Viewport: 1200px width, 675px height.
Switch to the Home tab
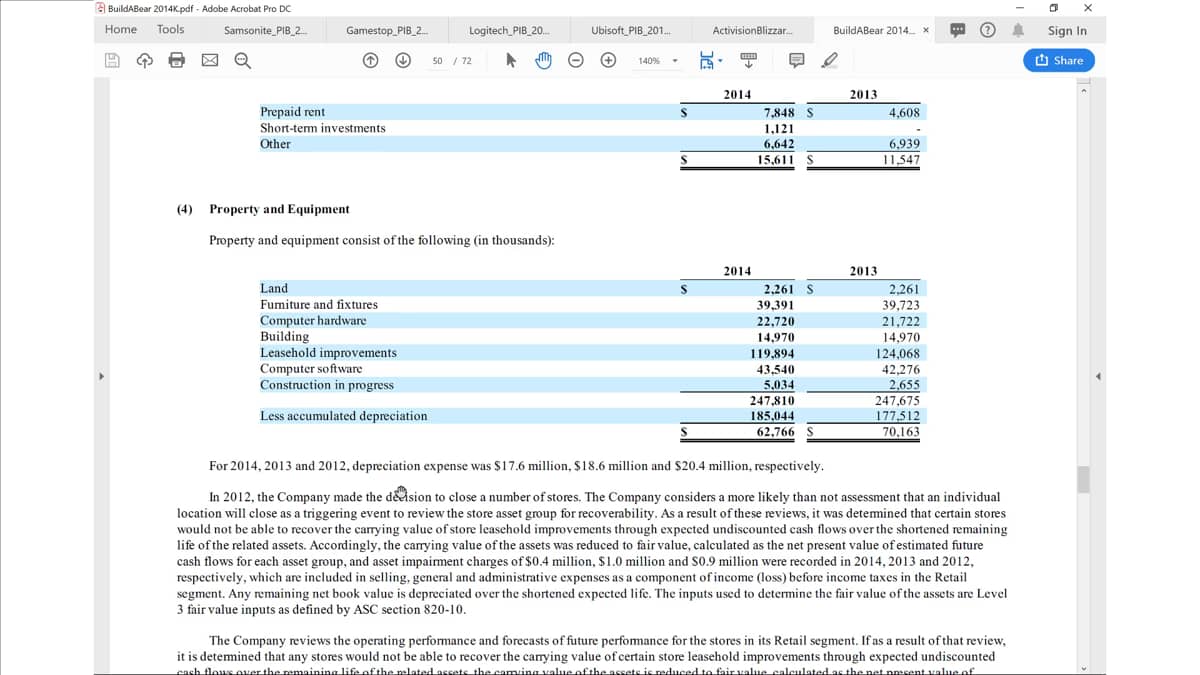point(121,30)
